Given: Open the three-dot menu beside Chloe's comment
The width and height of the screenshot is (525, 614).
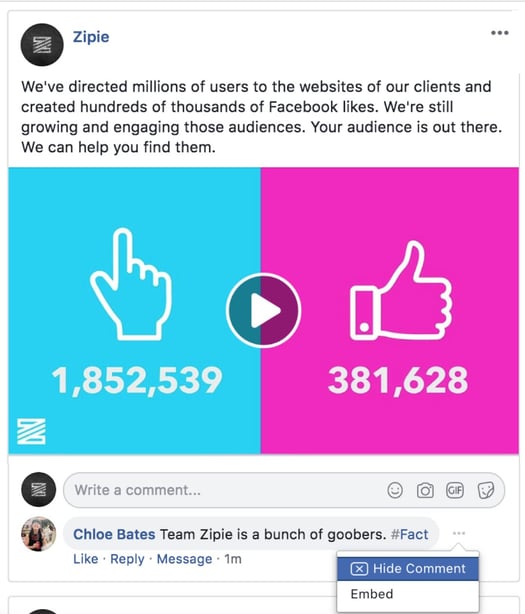Looking at the screenshot, I should pos(459,533).
